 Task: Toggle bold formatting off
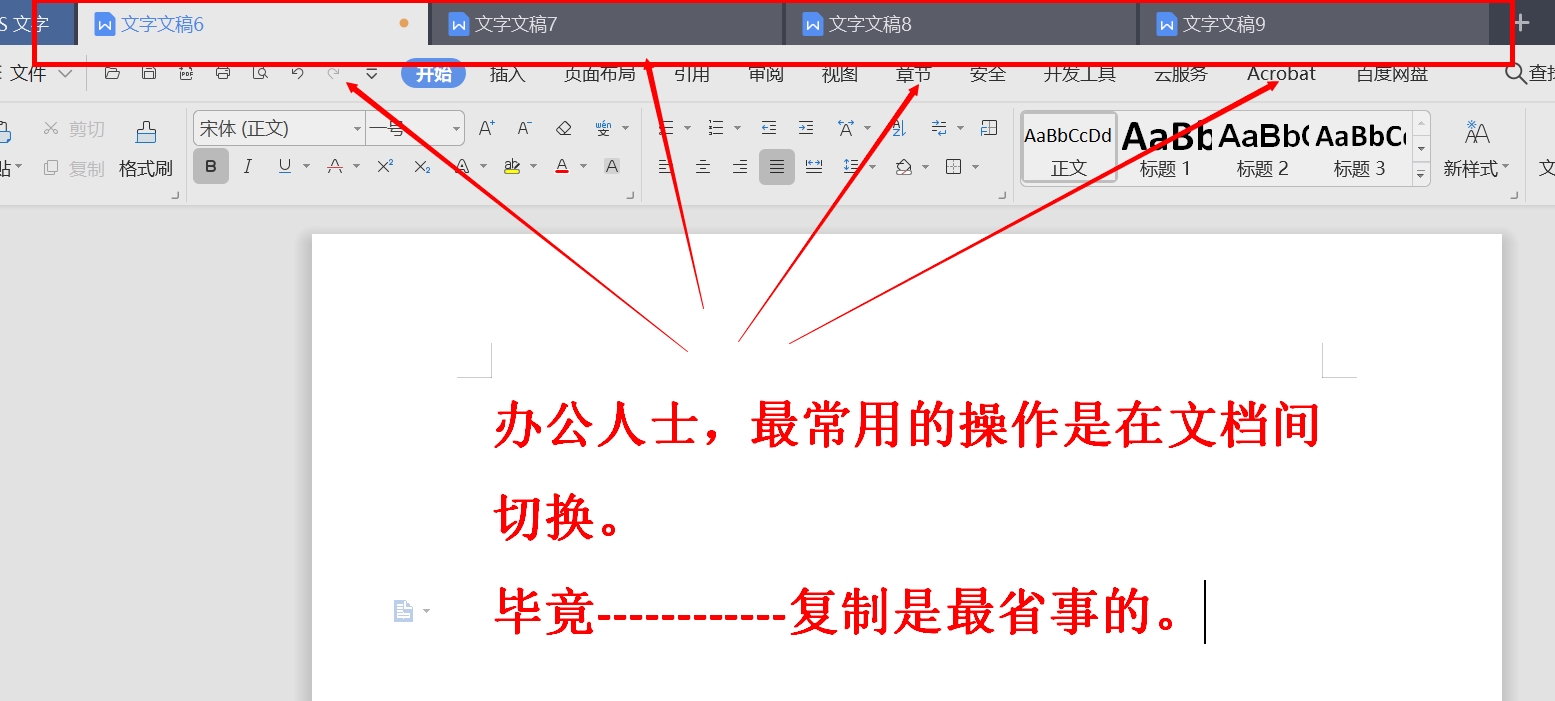click(210, 167)
